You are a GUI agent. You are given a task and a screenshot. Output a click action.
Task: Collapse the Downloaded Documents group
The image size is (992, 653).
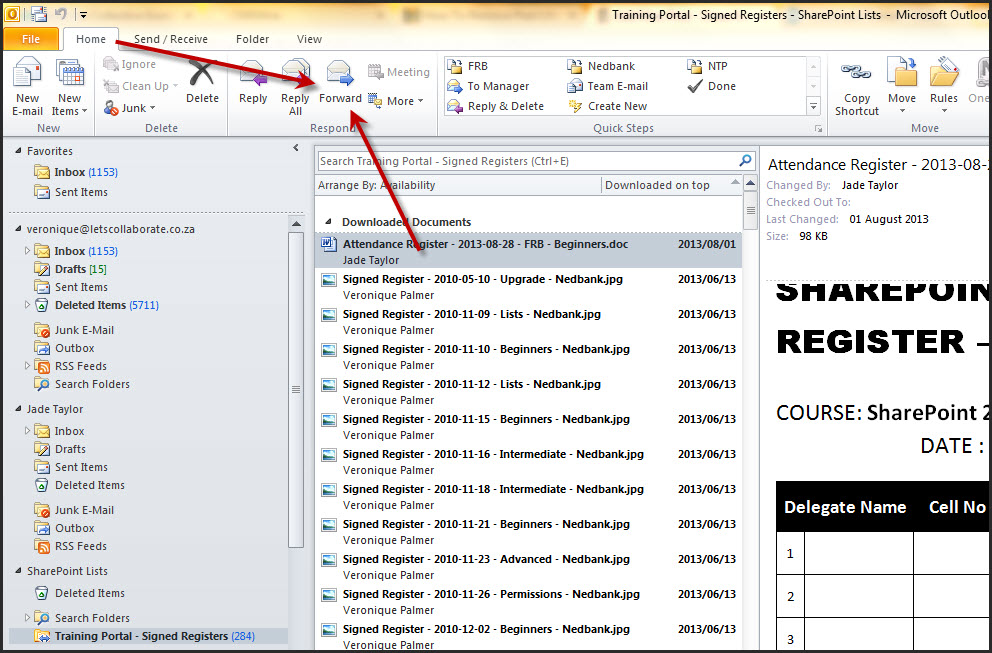tap(328, 222)
